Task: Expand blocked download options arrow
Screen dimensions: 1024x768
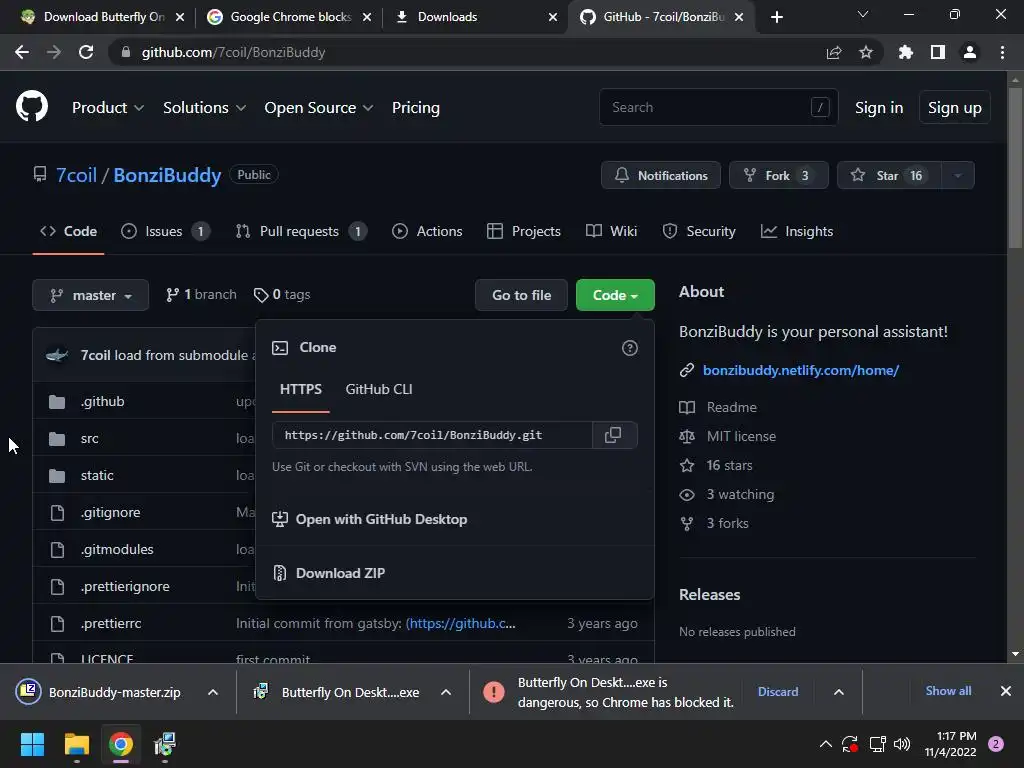Action: point(839,692)
